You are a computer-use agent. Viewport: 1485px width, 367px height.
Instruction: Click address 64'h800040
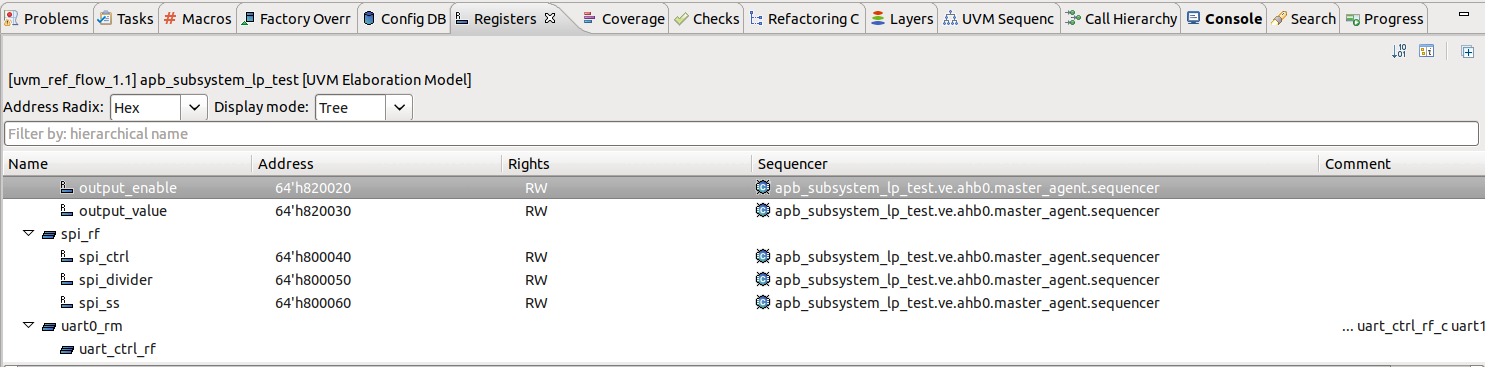pos(313,257)
